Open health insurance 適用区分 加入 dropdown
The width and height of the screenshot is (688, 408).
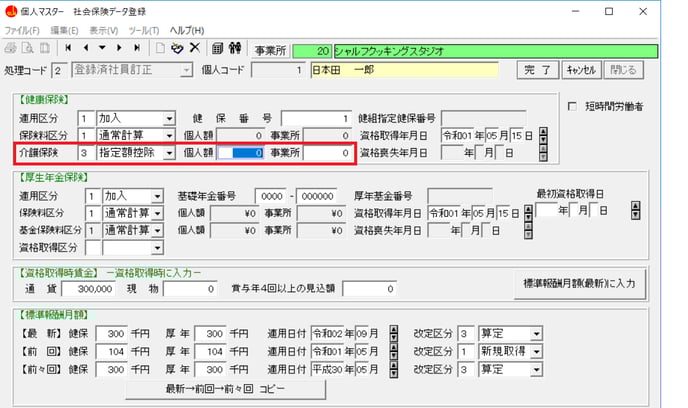coord(169,118)
